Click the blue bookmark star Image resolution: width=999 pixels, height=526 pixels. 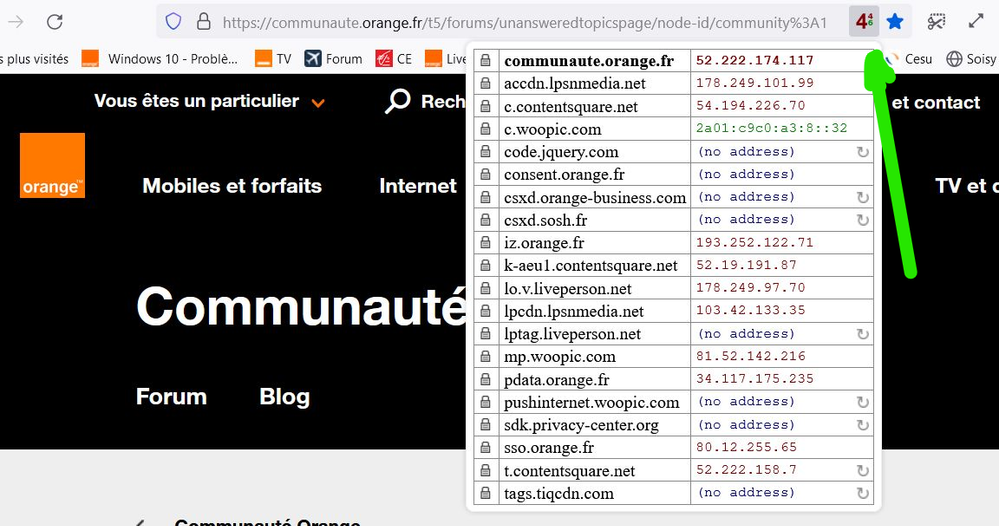[x=895, y=22]
